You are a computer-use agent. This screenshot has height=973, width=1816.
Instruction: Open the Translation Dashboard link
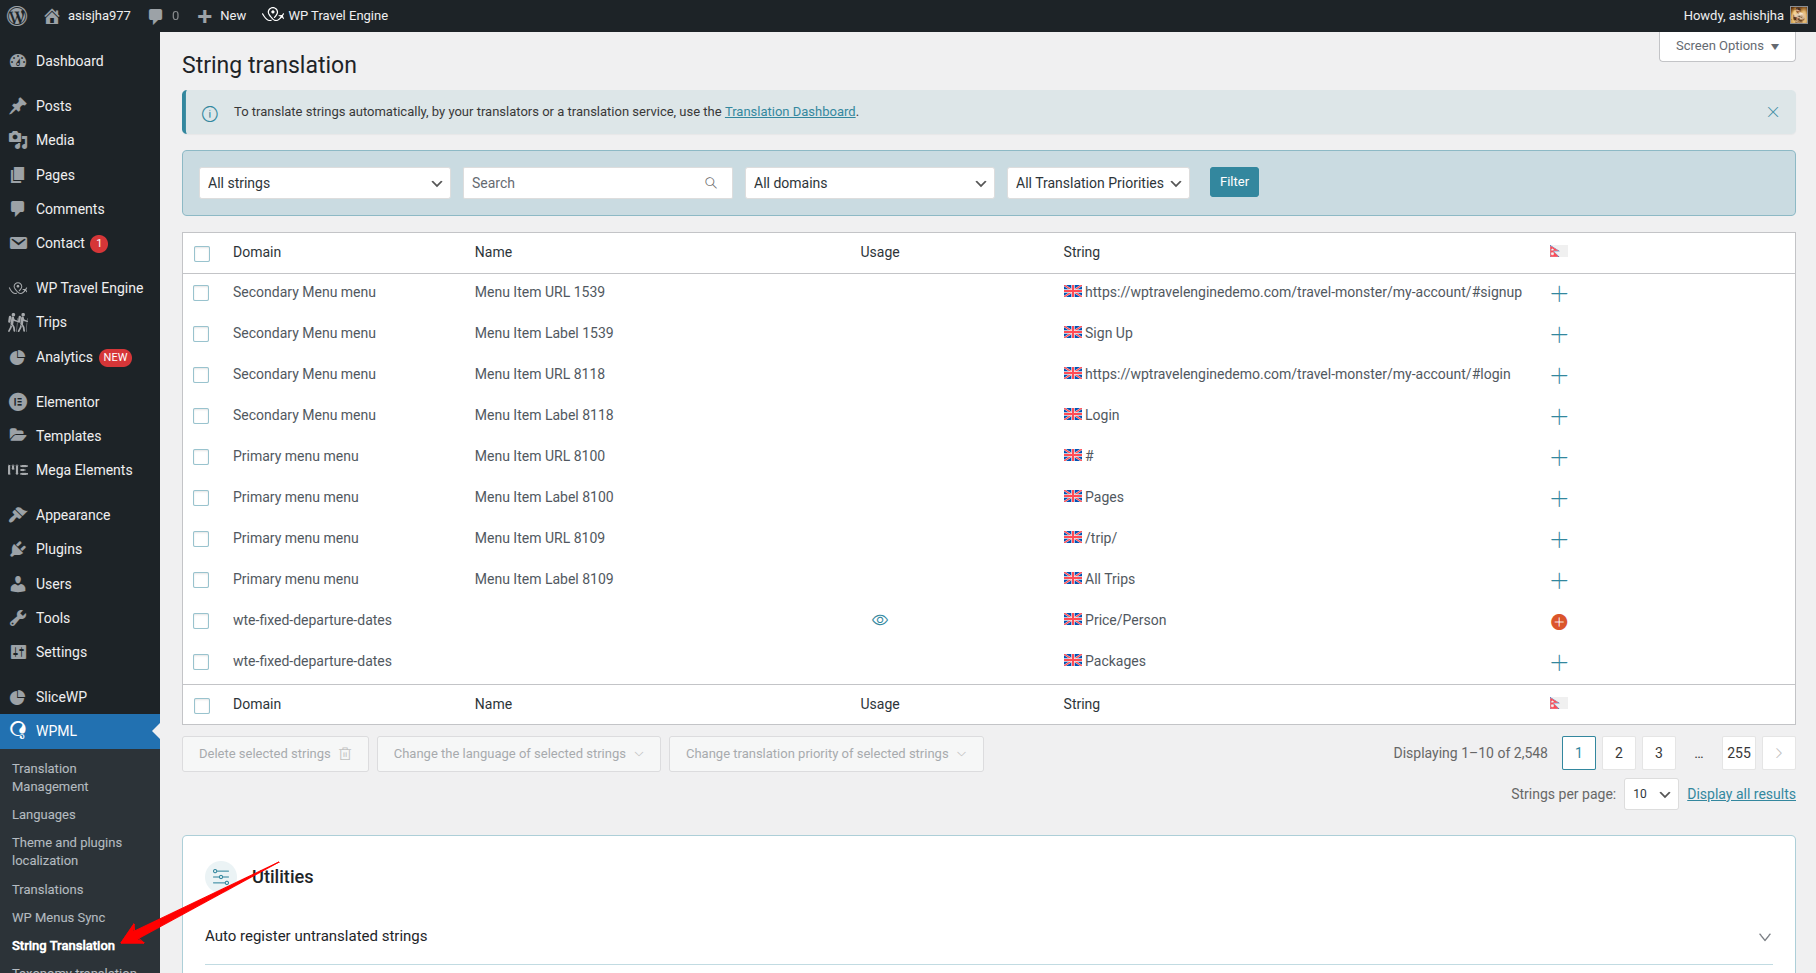(790, 111)
